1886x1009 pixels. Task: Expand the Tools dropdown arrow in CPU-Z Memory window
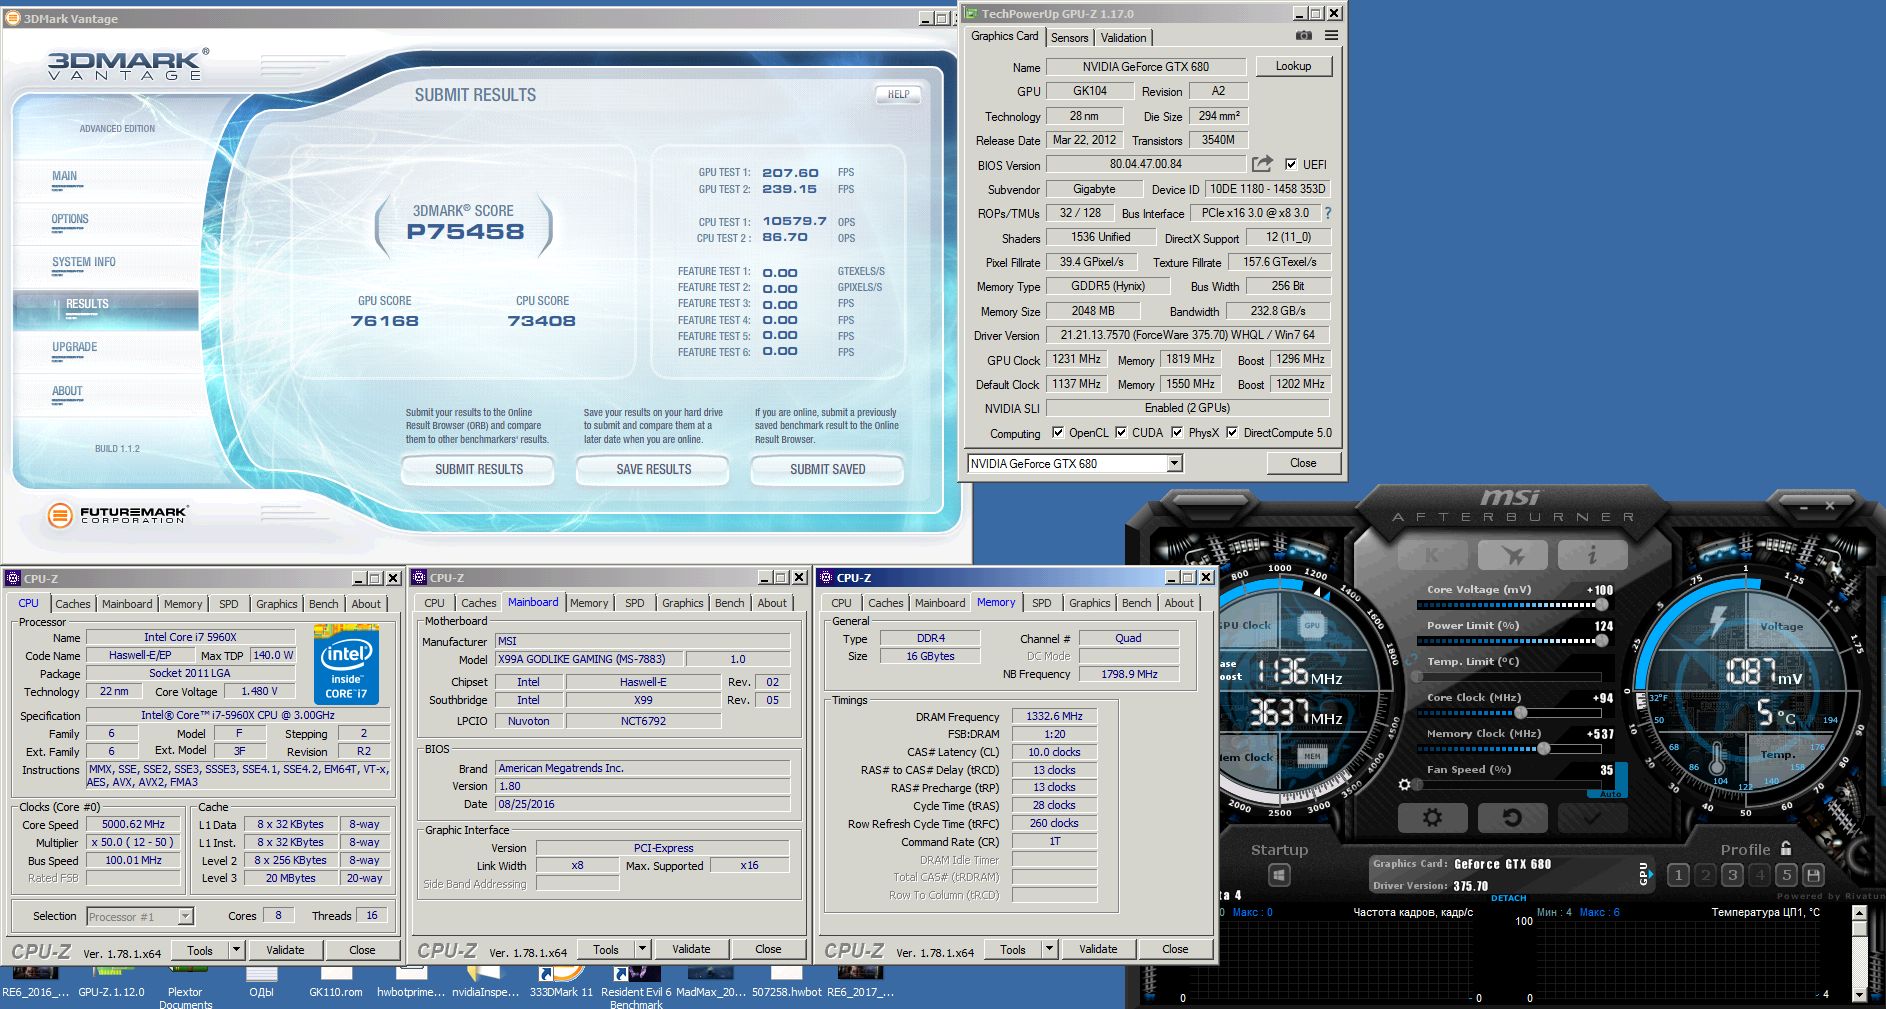pos(1049,949)
